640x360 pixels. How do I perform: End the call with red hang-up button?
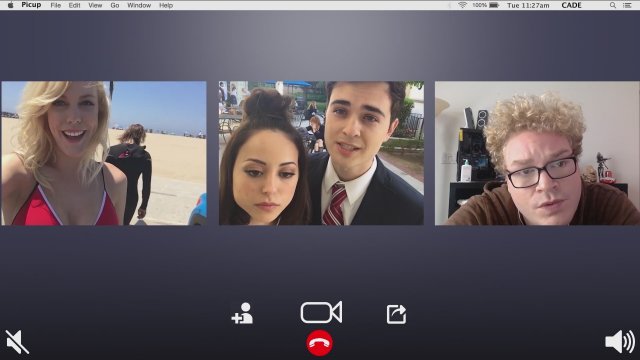click(x=320, y=343)
